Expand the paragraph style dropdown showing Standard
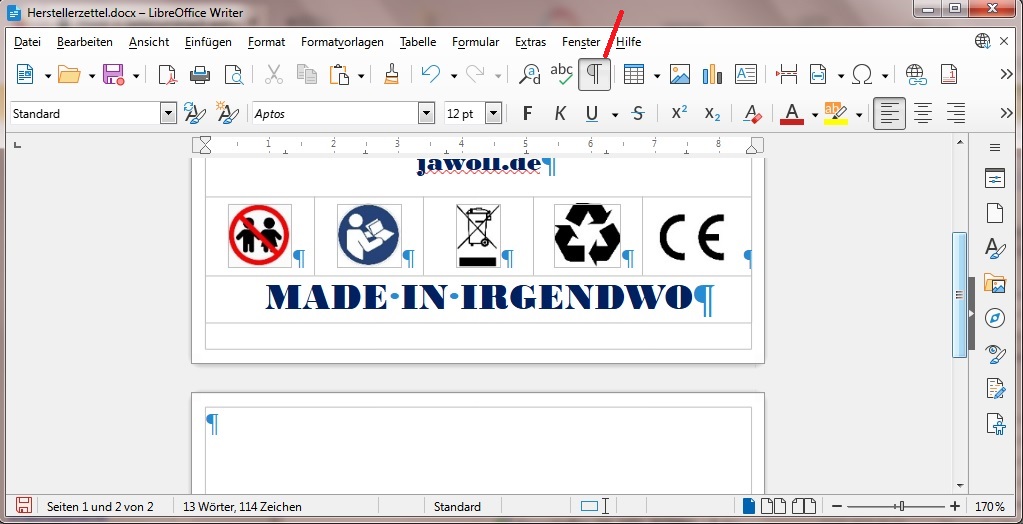This screenshot has width=1023, height=524. [x=168, y=114]
